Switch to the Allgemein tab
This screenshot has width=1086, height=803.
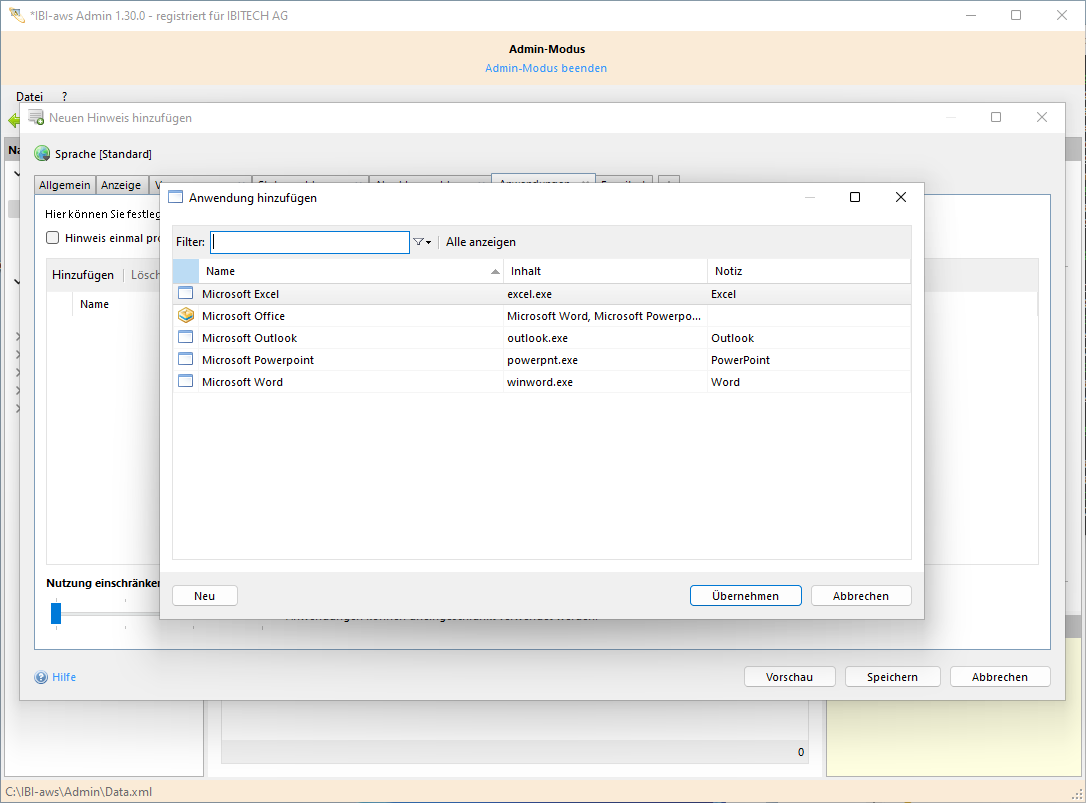tap(65, 185)
